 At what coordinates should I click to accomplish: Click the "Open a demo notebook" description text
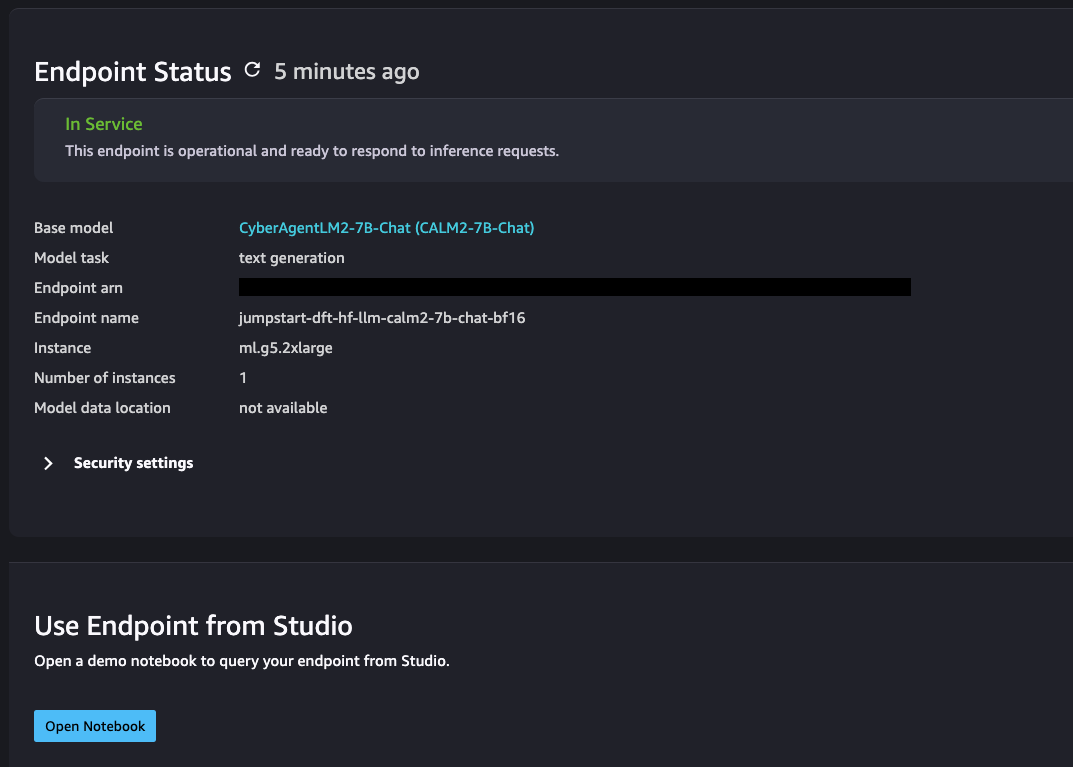point(242,661)
